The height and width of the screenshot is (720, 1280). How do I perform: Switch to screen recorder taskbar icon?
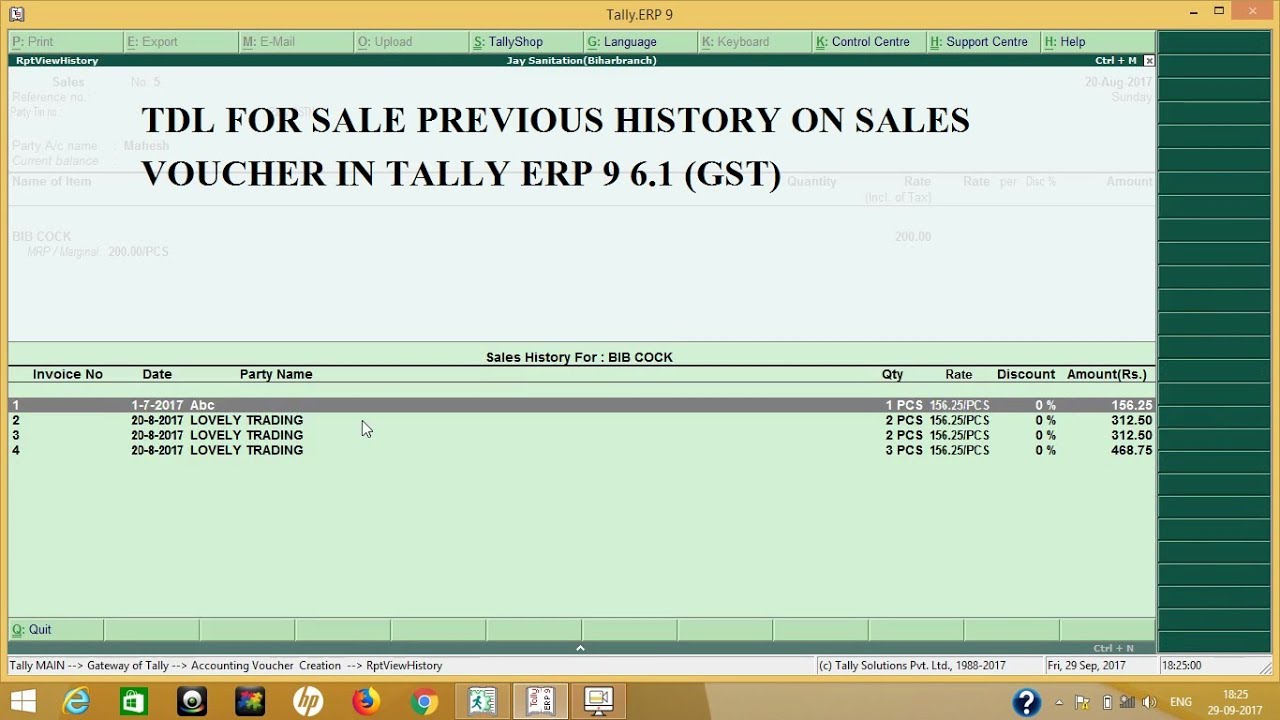598,702
